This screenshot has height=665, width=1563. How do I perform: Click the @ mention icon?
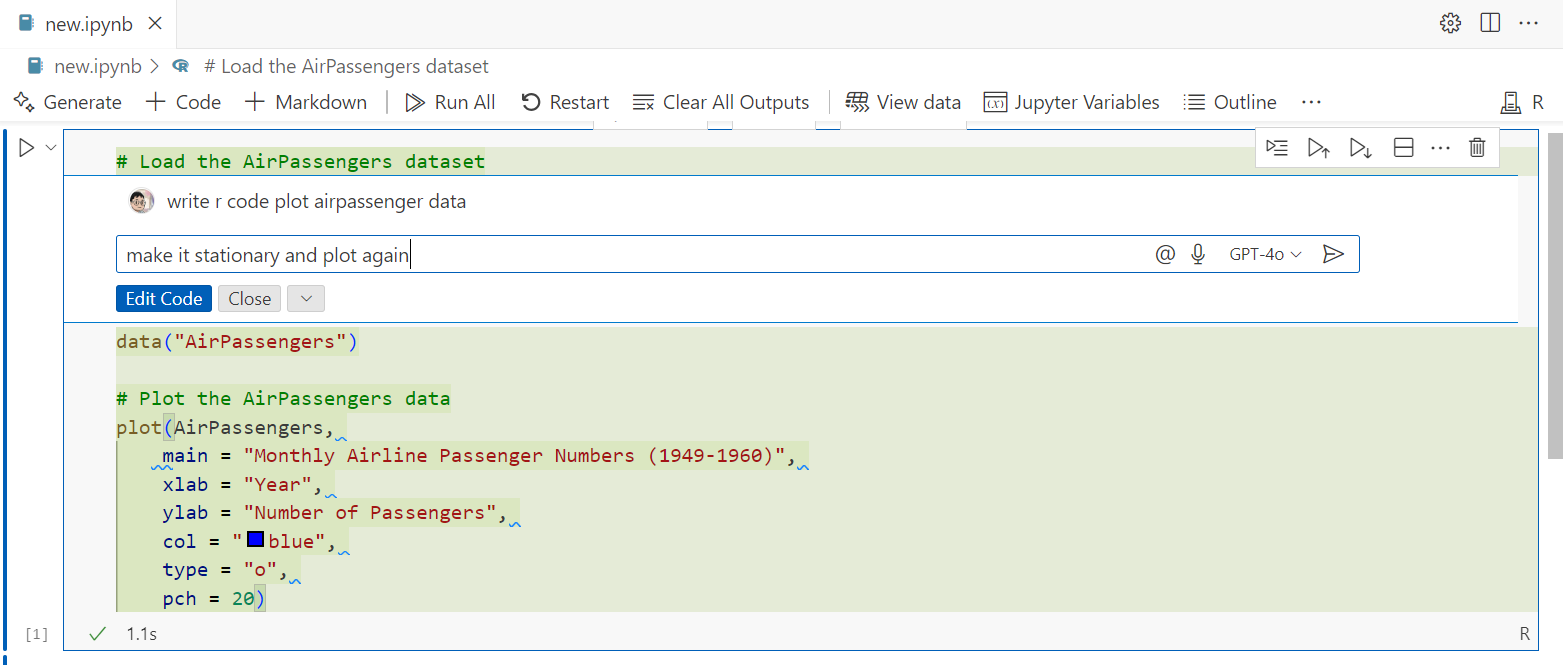point(1165,254)
